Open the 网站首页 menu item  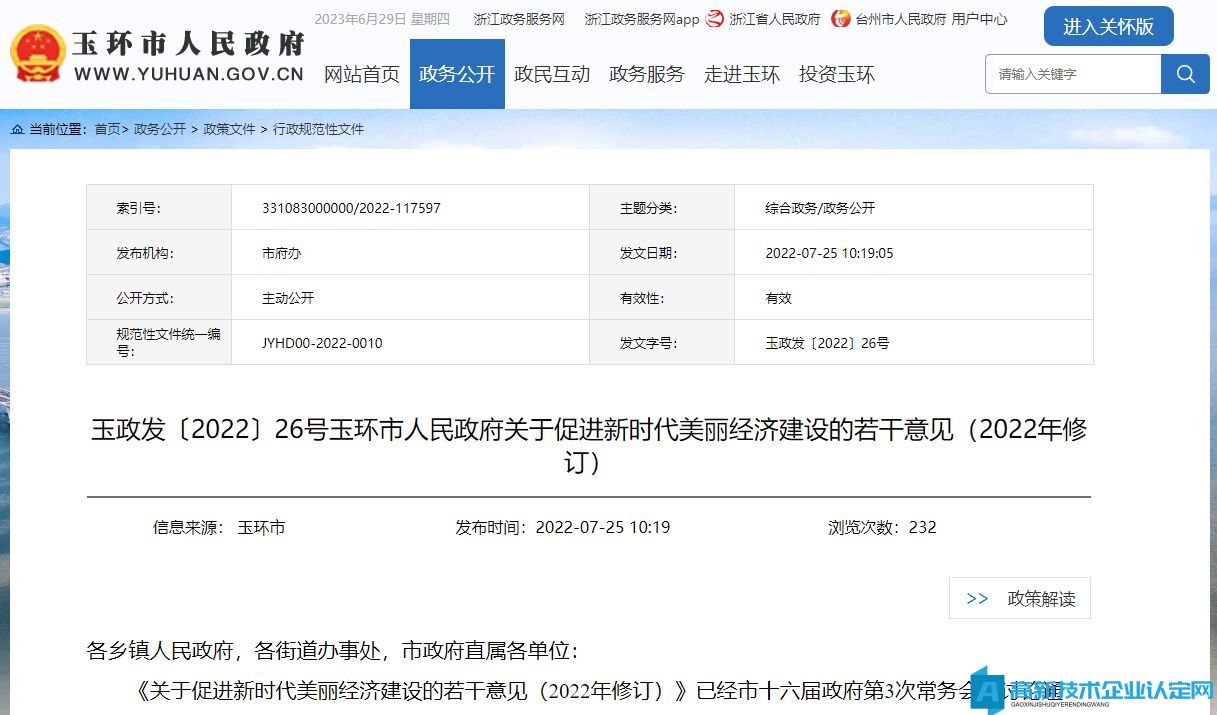[362, 74]
